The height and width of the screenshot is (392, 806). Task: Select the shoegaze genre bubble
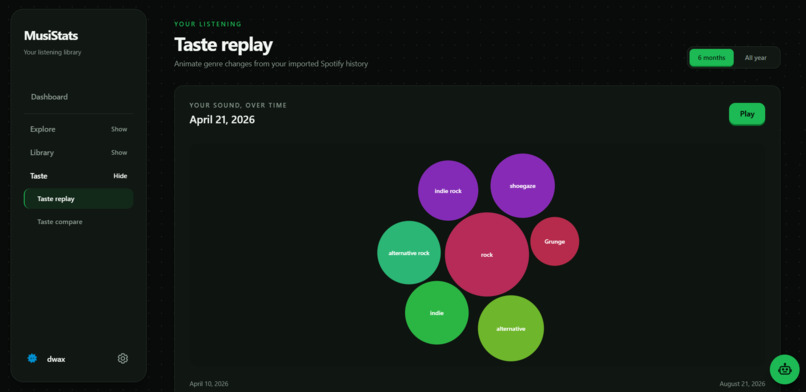(522, 185)
